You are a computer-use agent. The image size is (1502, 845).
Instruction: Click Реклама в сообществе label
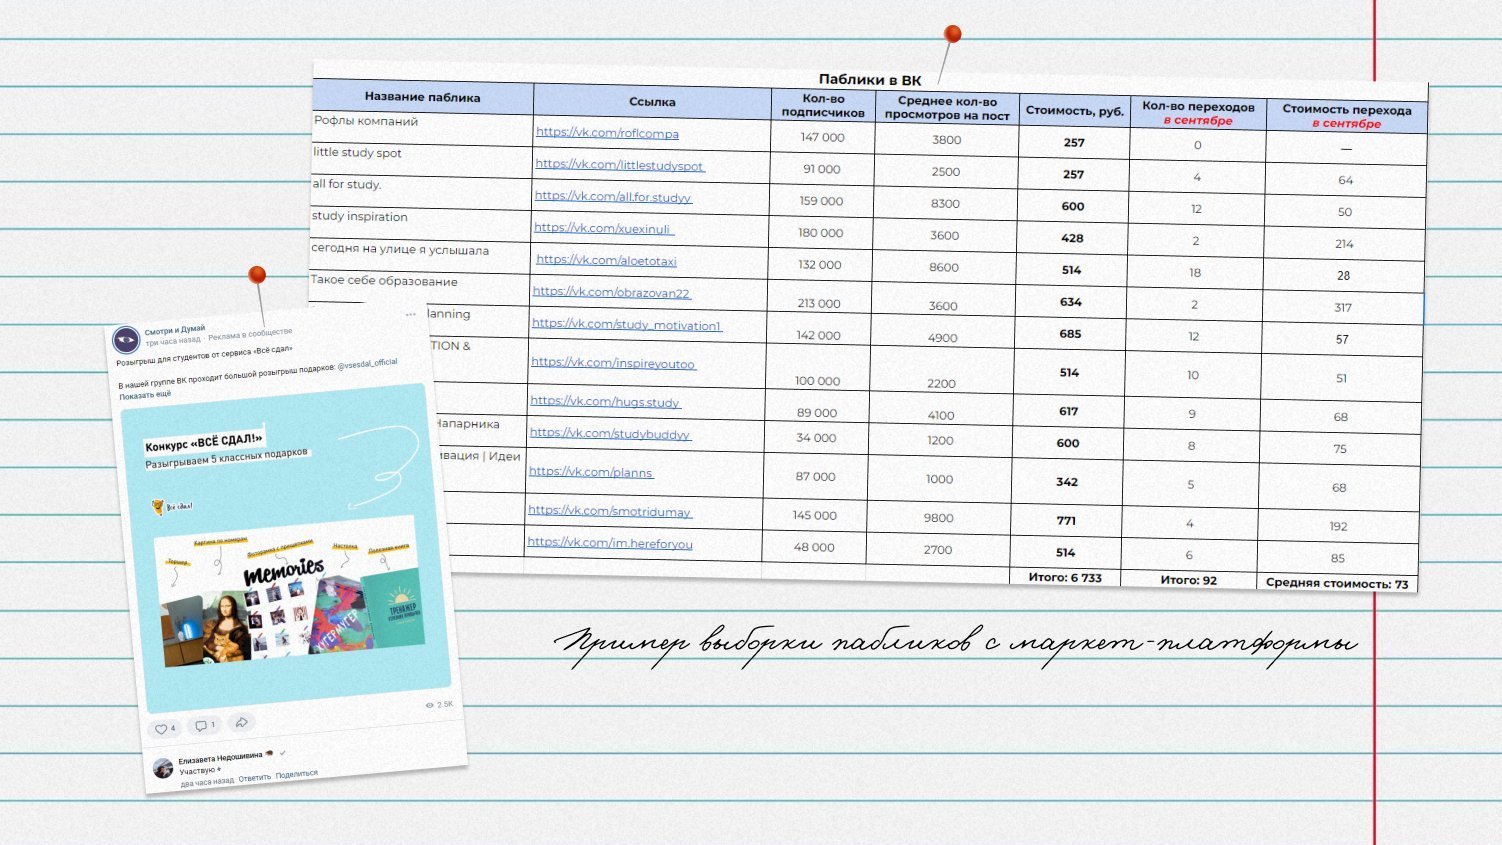point(250,334)
